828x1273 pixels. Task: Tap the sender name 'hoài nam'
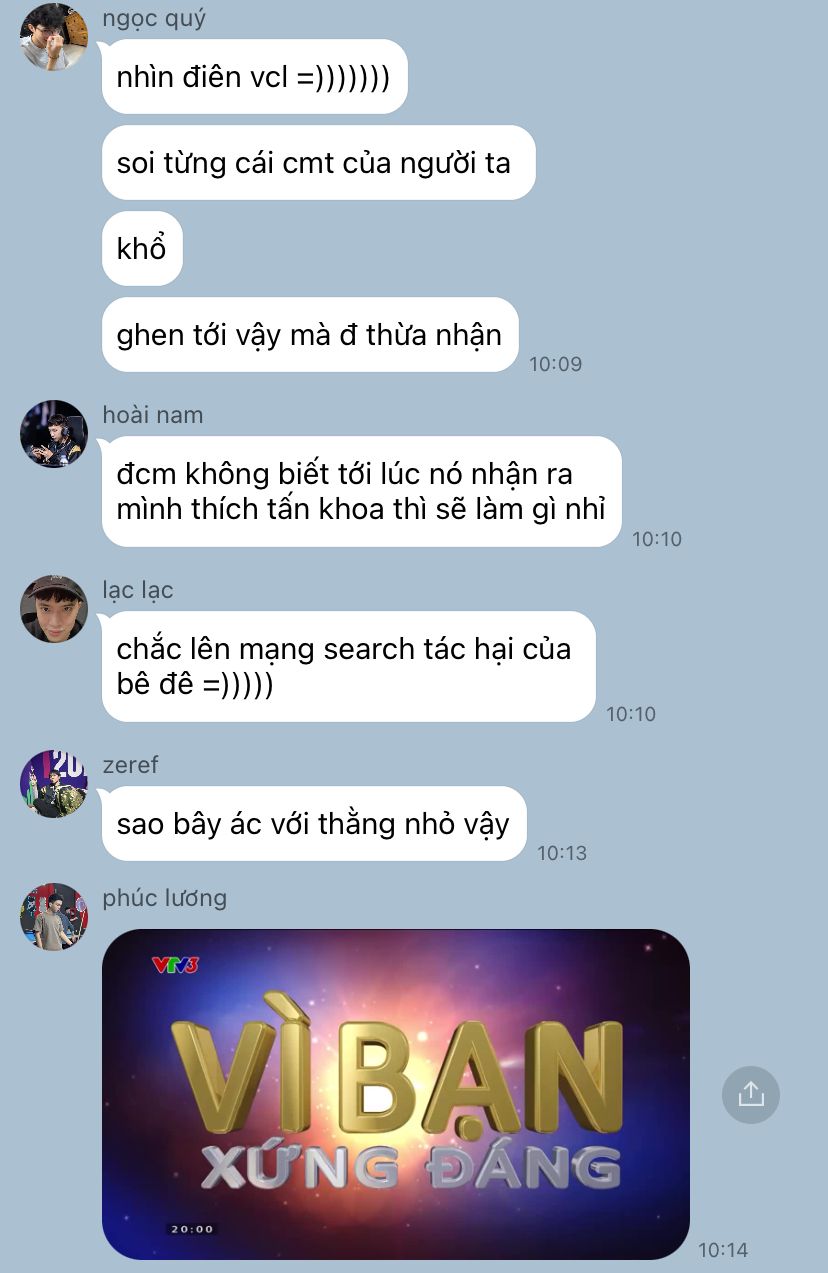coord(153,414)
